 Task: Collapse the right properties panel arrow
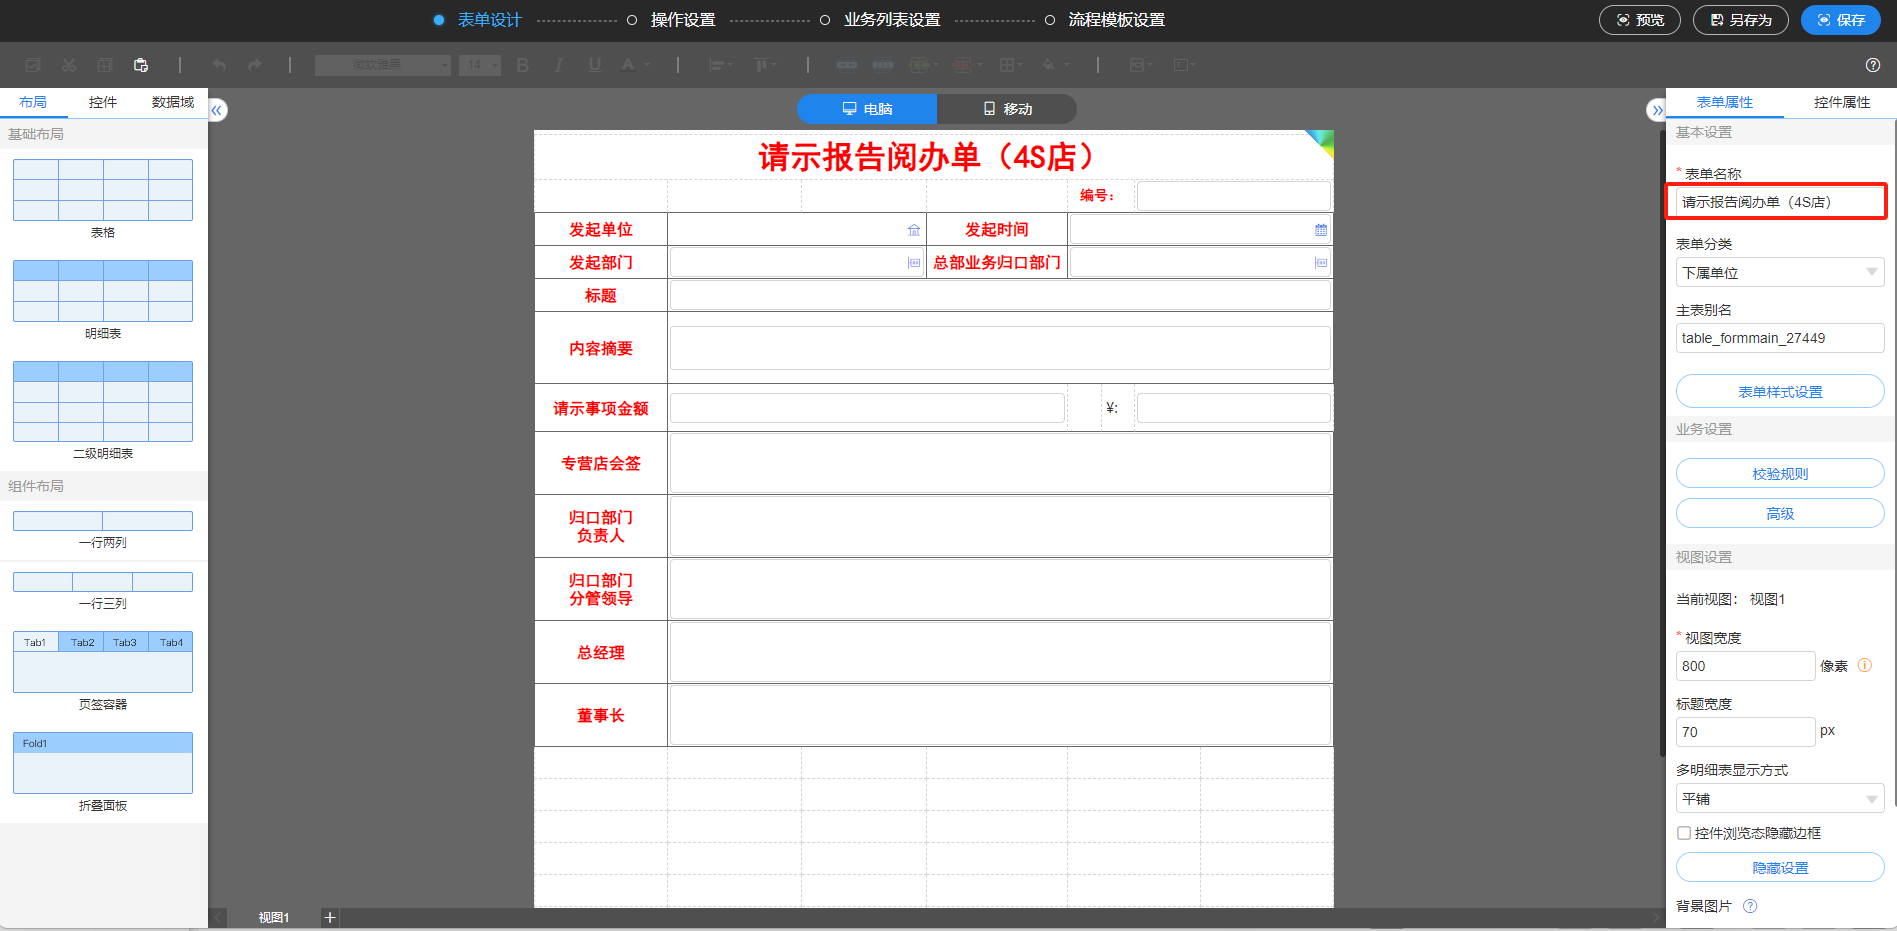[x=1656, y=110]
